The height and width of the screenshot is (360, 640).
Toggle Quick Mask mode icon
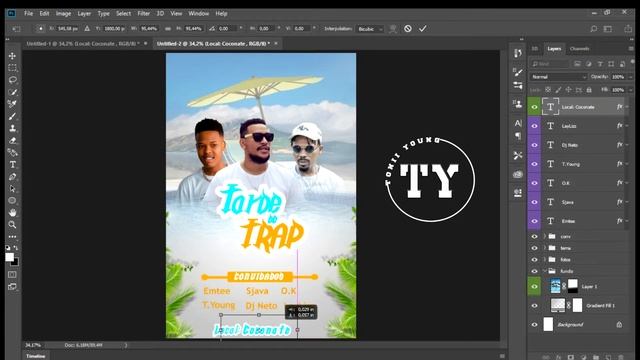[12, 275]
